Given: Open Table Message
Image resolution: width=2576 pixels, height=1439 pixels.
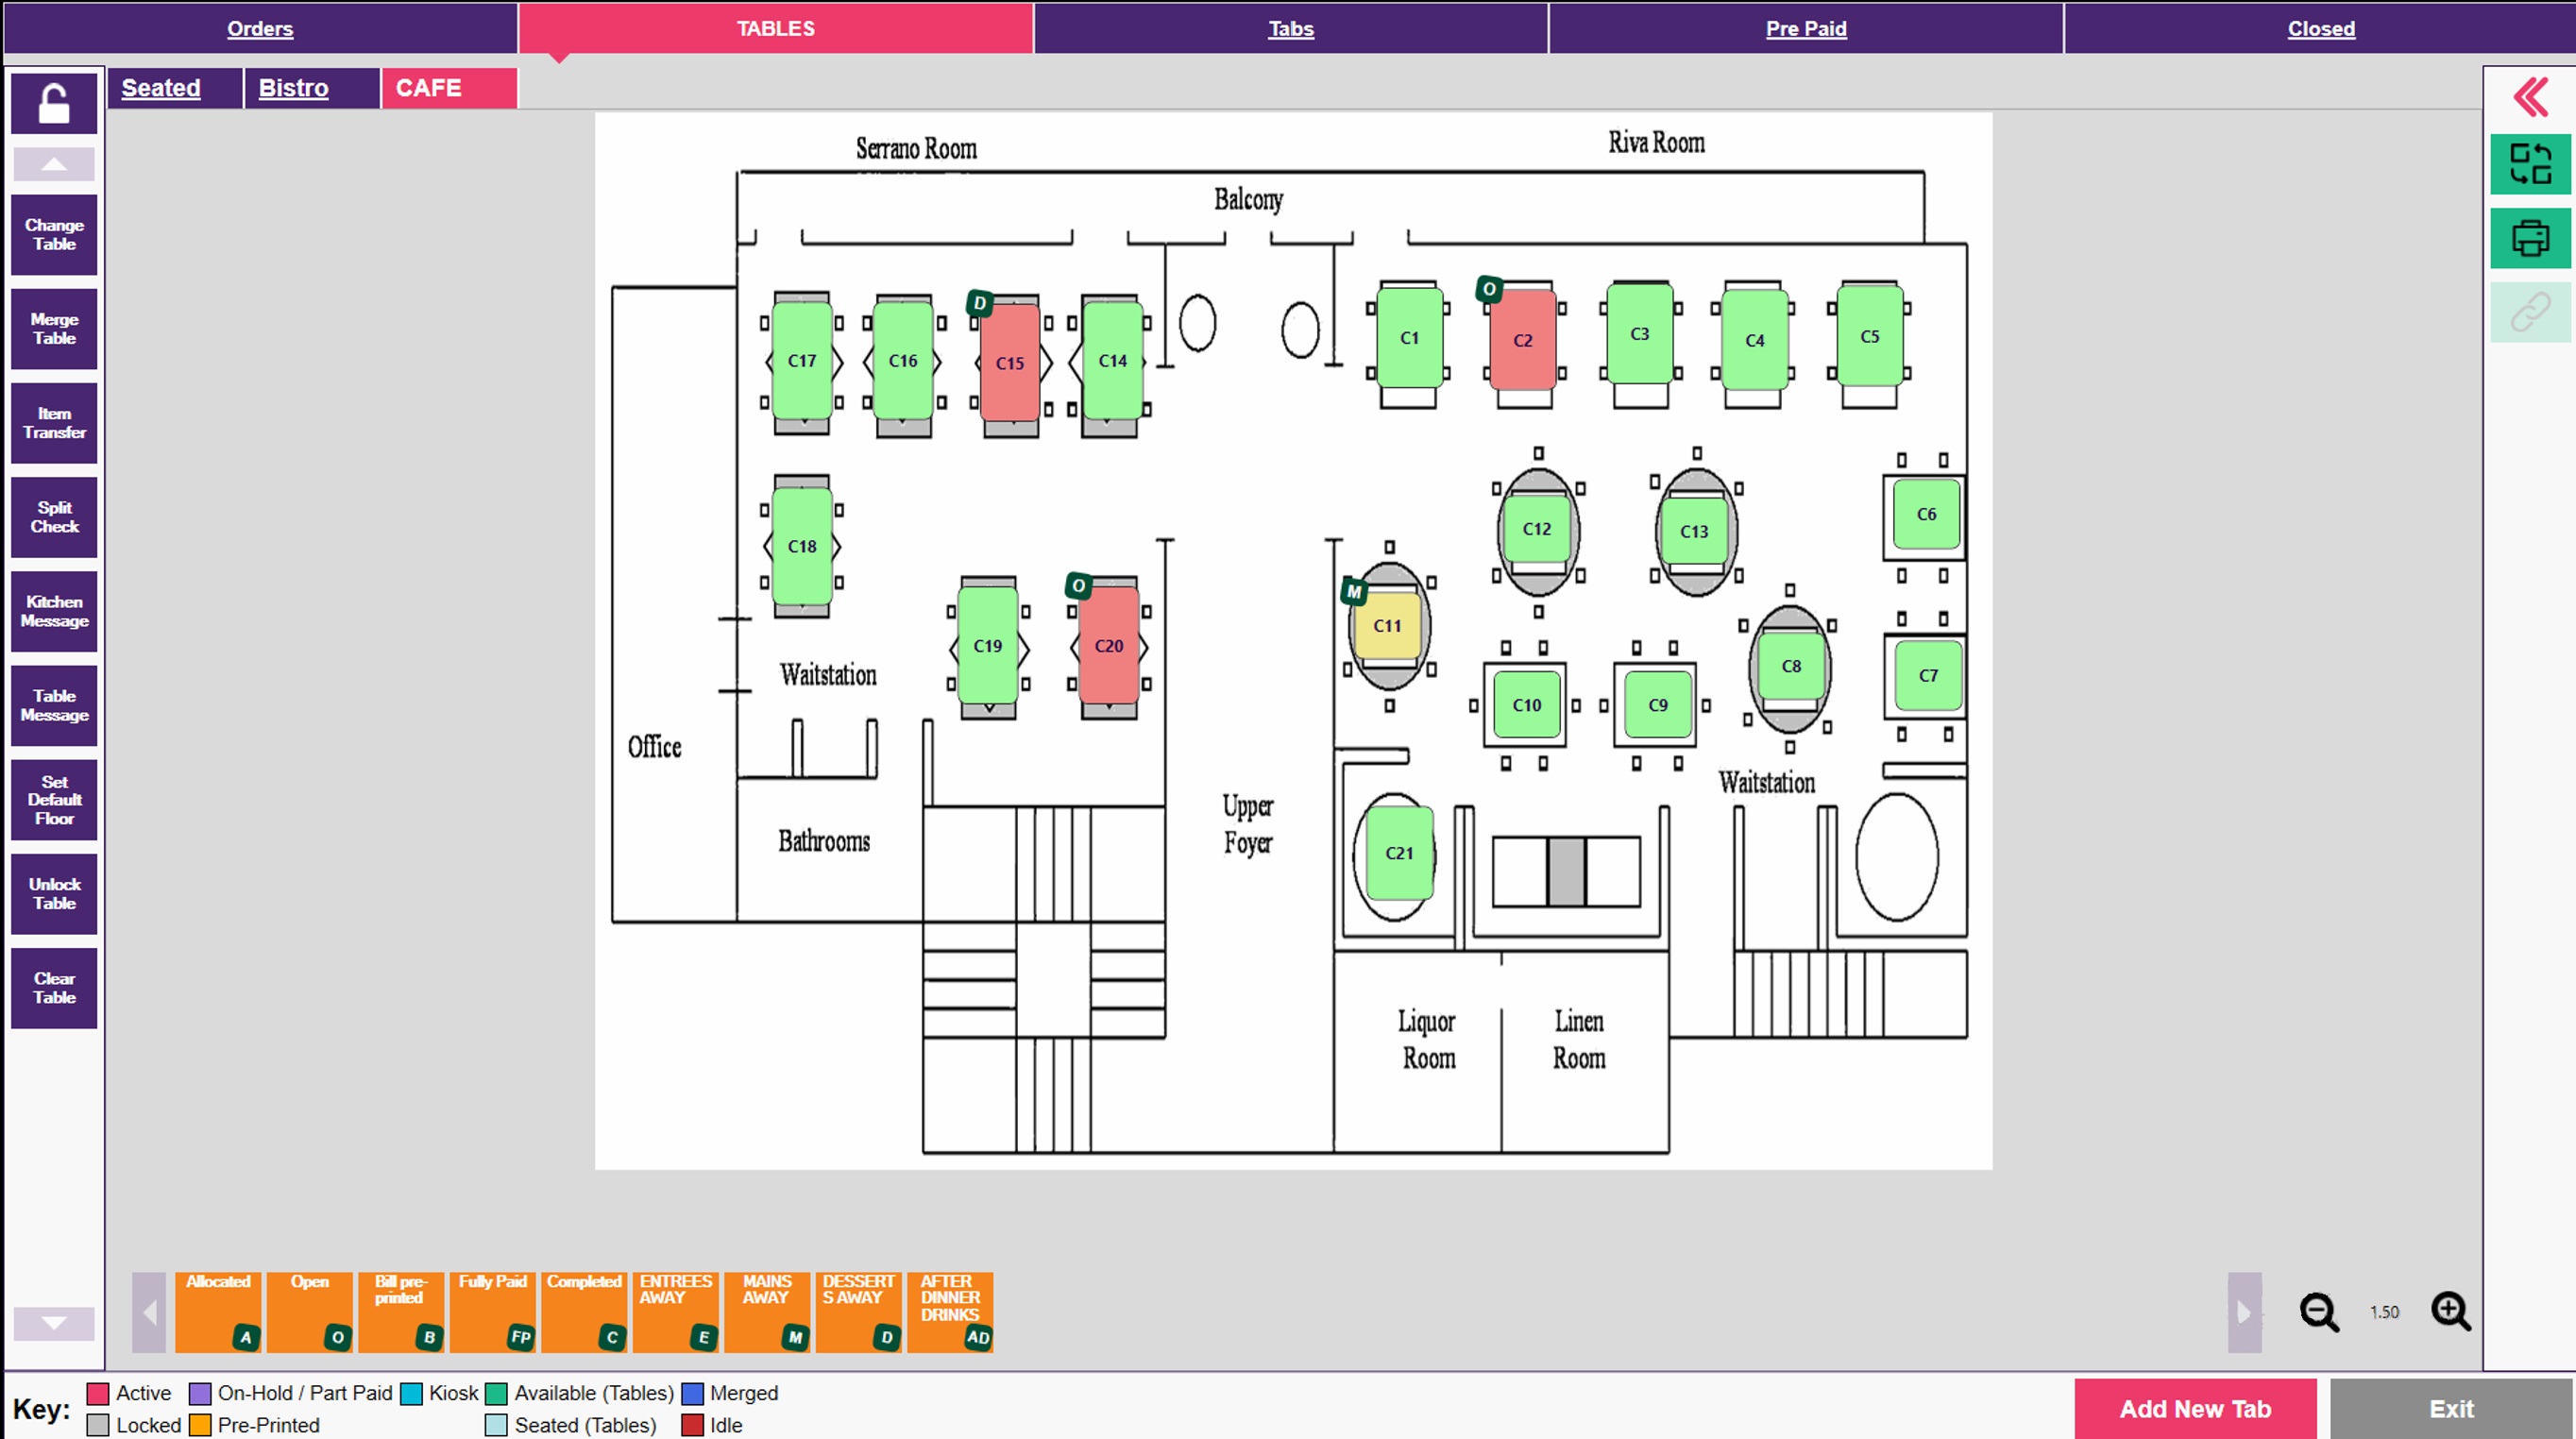Looking at the screenshot, I should 54,705.
